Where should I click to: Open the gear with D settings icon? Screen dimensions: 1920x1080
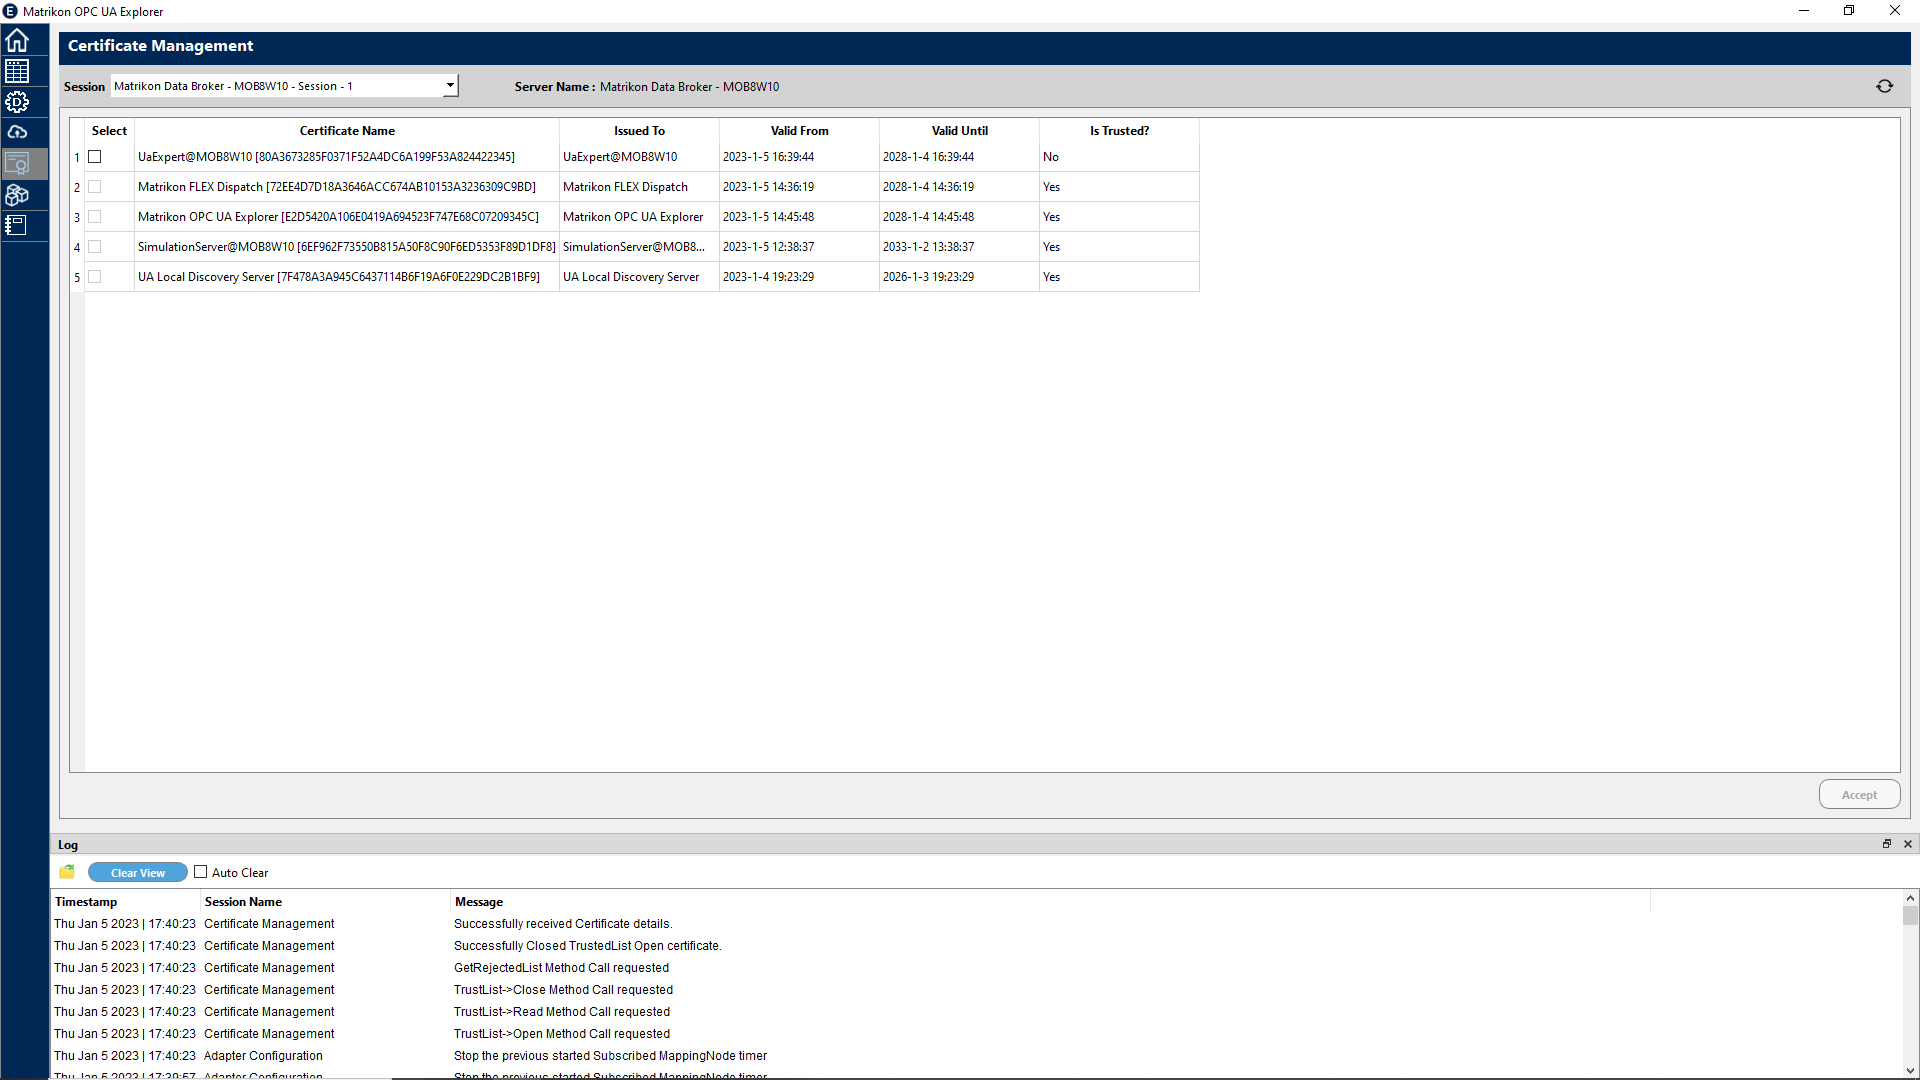pyautogui.click(x=17, y=102)
